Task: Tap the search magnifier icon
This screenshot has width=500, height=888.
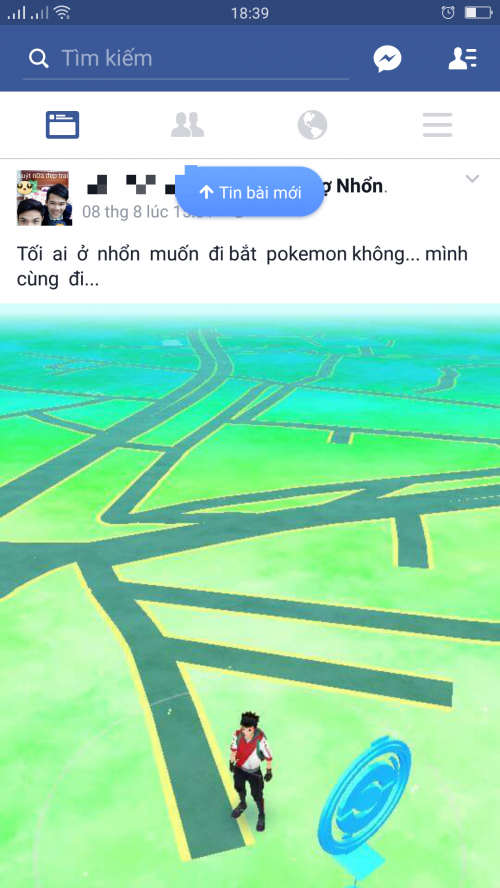Action: pos(39,58)
